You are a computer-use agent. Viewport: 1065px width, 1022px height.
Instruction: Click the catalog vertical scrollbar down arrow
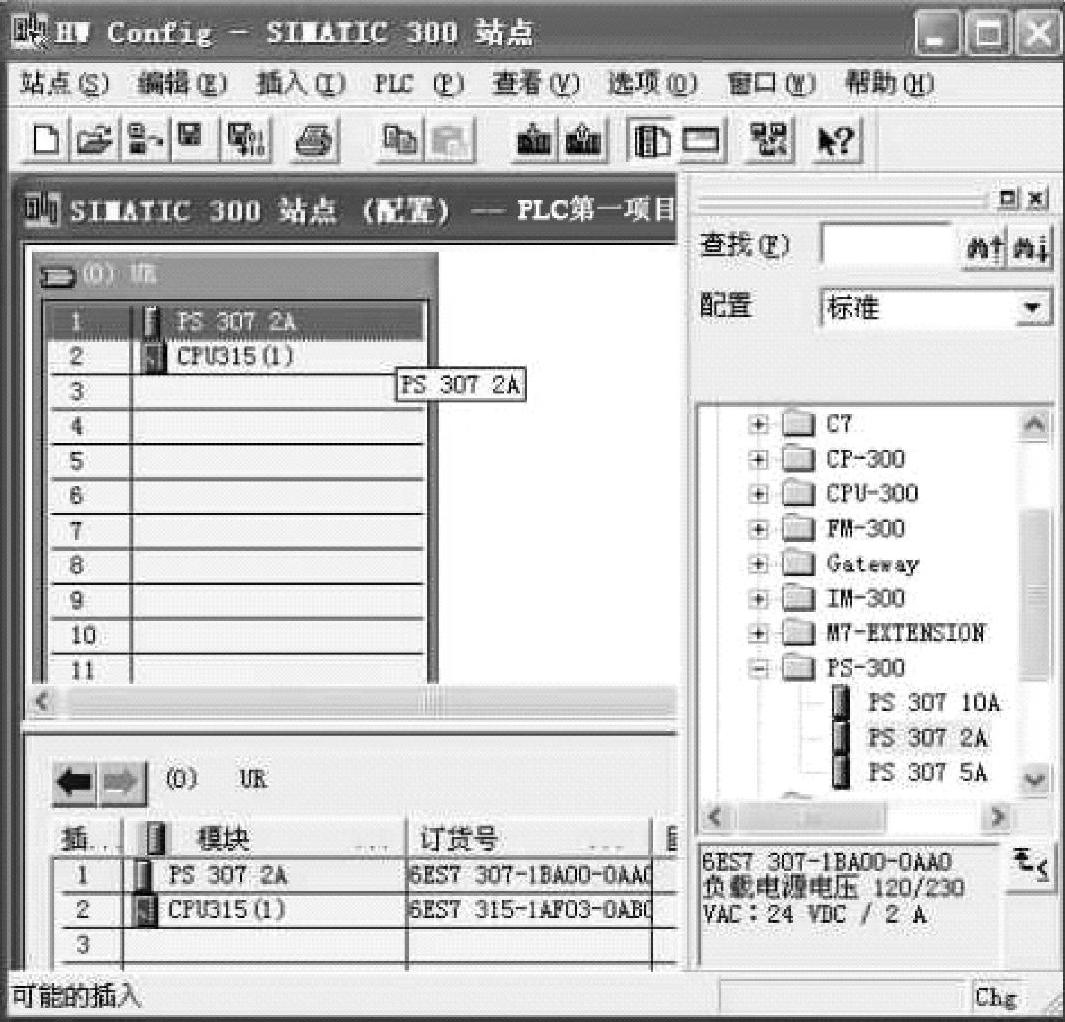[x=1034, y=778]
